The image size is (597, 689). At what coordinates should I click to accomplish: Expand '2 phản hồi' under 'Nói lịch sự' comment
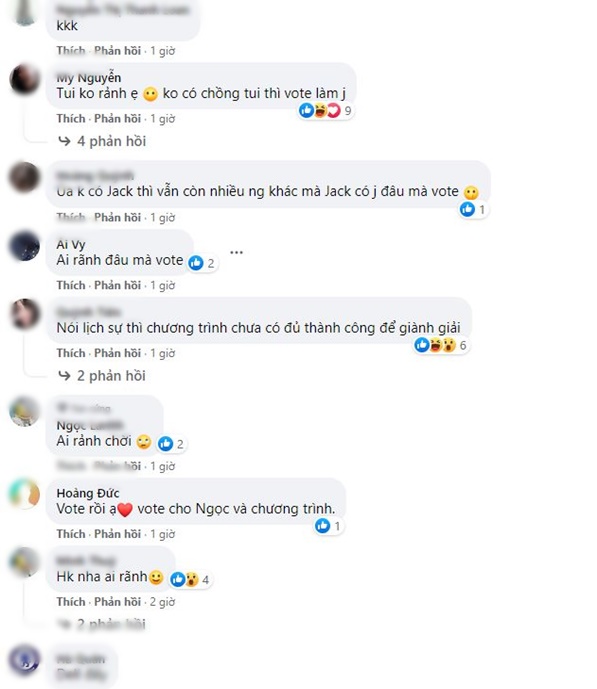click(x=102, y=376)
